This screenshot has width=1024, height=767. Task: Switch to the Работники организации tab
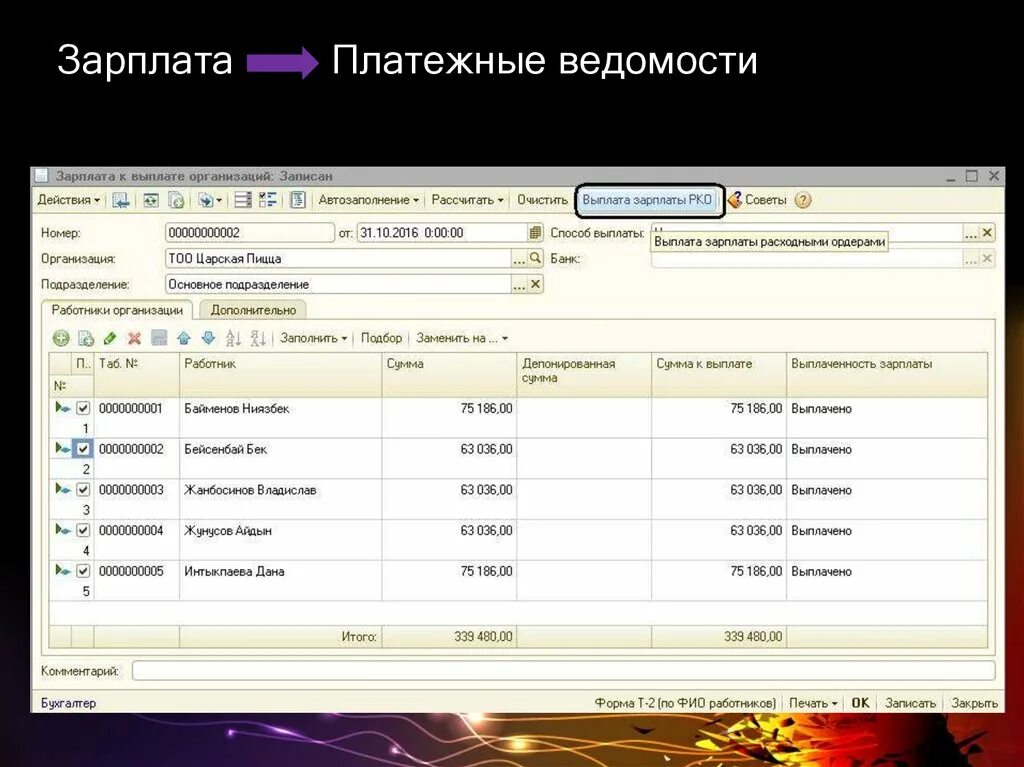click(117, 310)
